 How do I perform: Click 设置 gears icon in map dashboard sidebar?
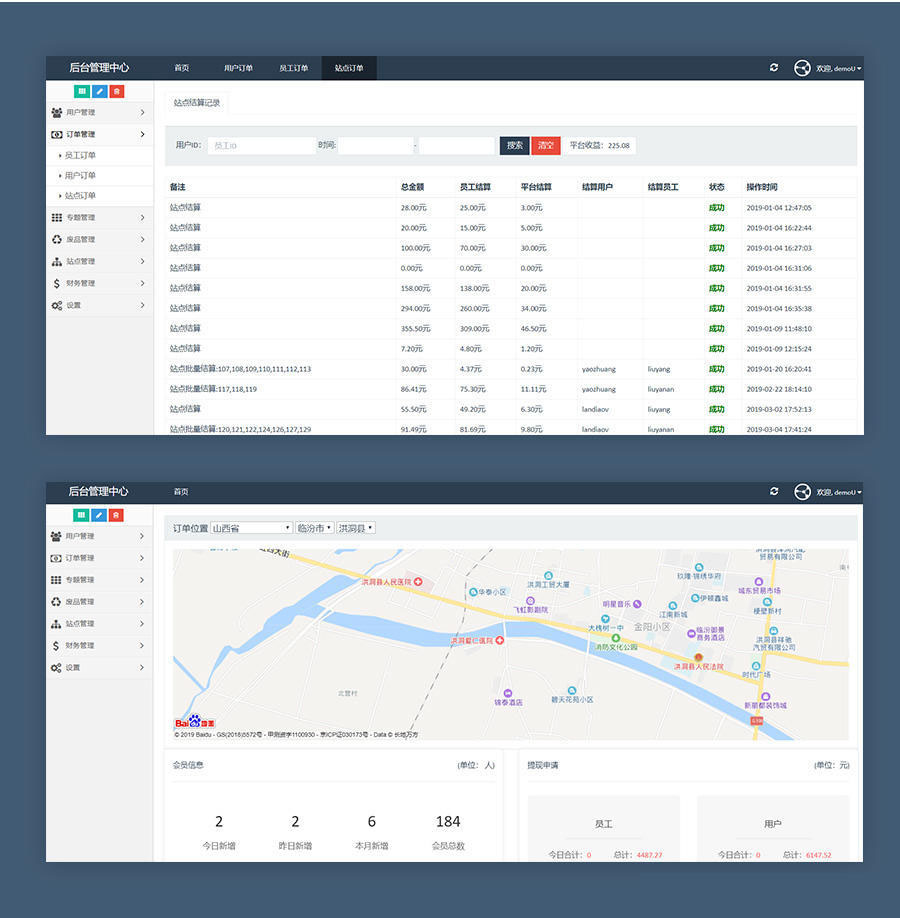pos(56,668)
